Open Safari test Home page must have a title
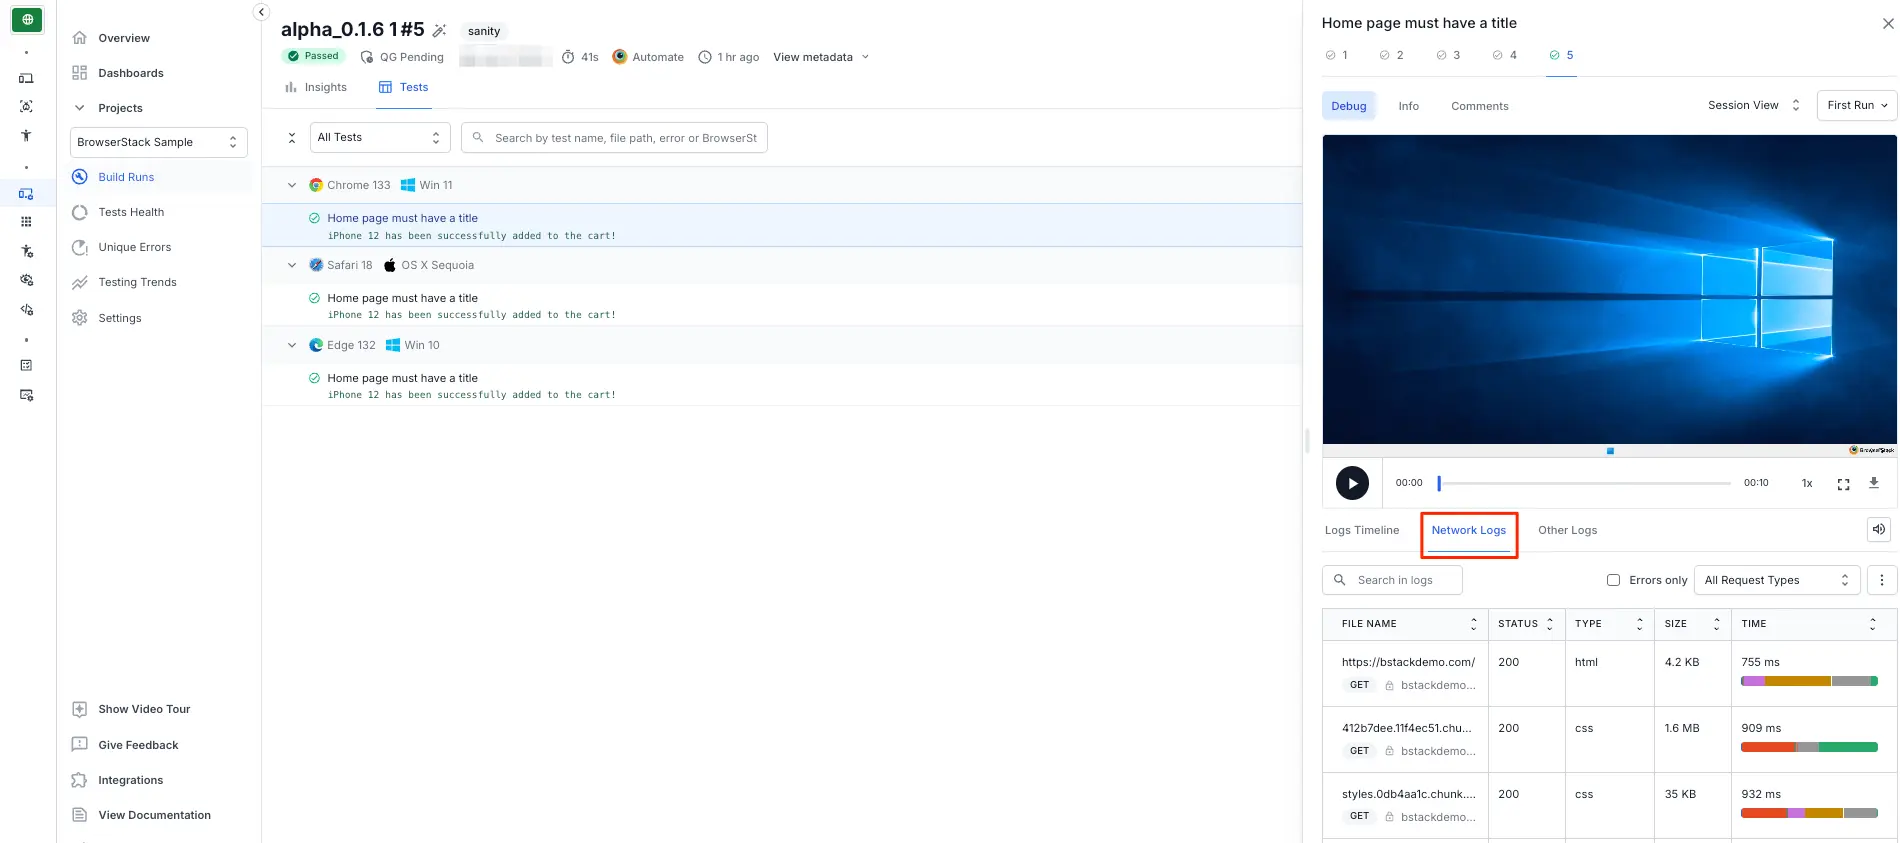1900x843 pixels. [x=402, y=298]
